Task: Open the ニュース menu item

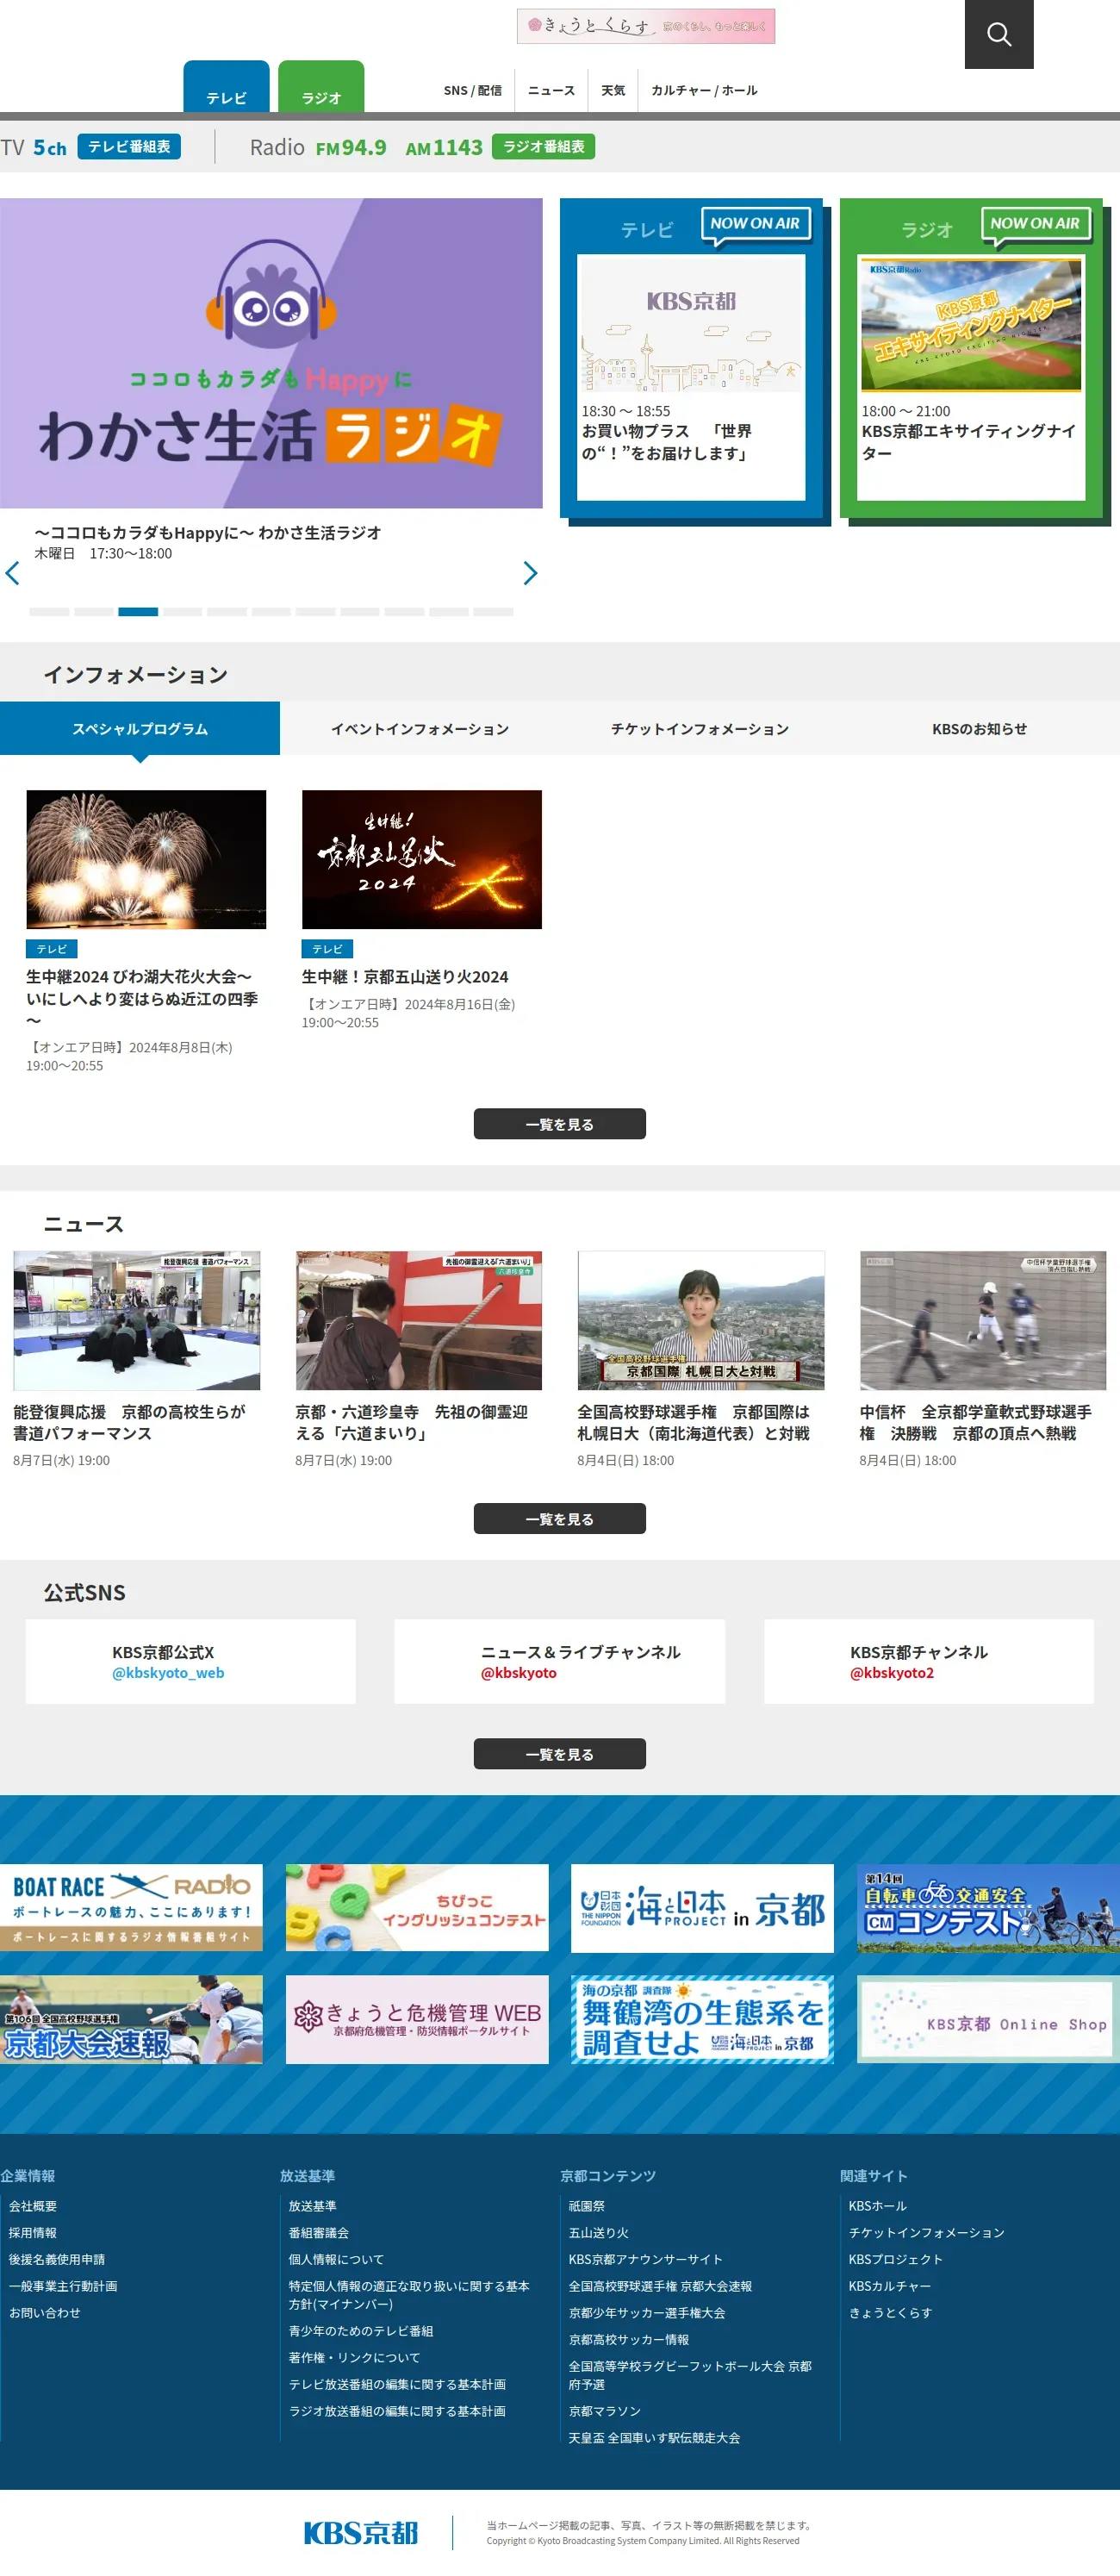Action: pyautogui.click(x=551, y=90)
